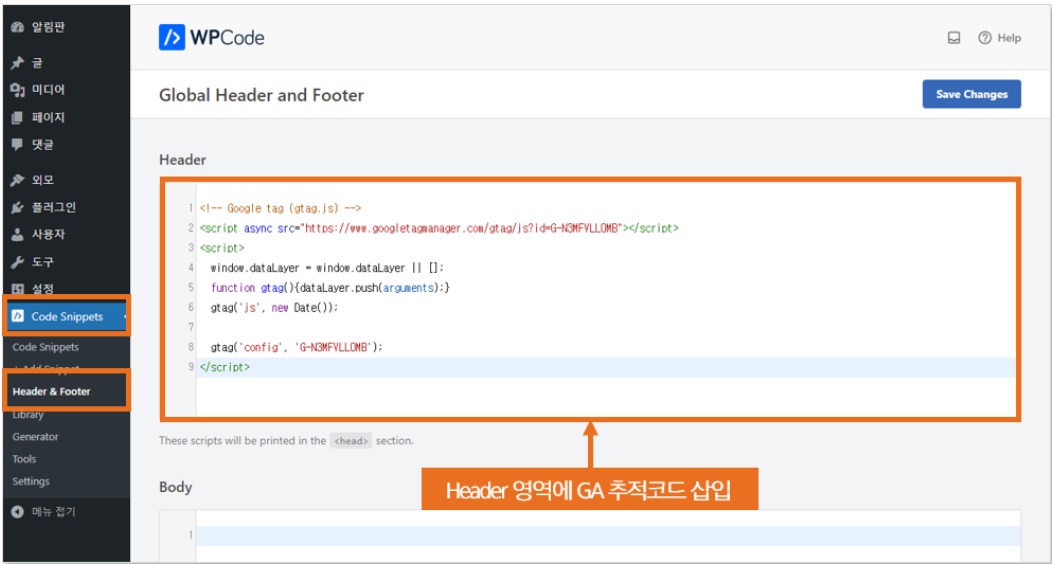Open the inbox notifications icon
The width and height of the screenshot is (1054, 564).
pyautogui.click(x=954, y=38)
